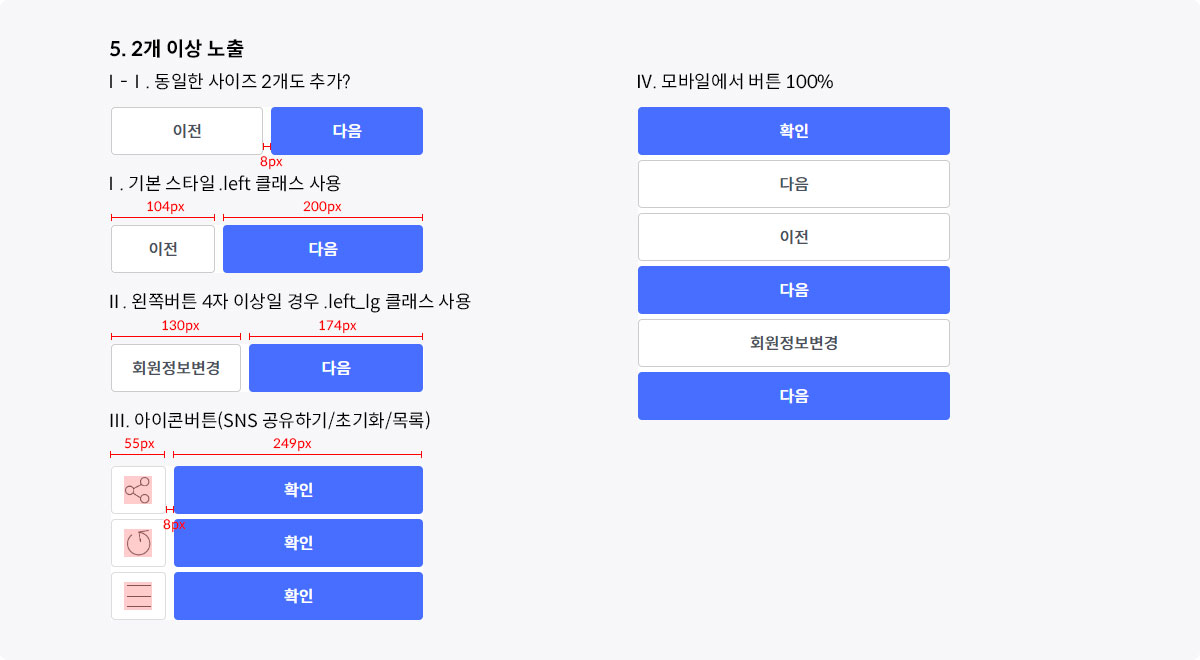Click the list (목록) lines icon button
Viewport: 1200px width, 660px height.
point(138,596)
